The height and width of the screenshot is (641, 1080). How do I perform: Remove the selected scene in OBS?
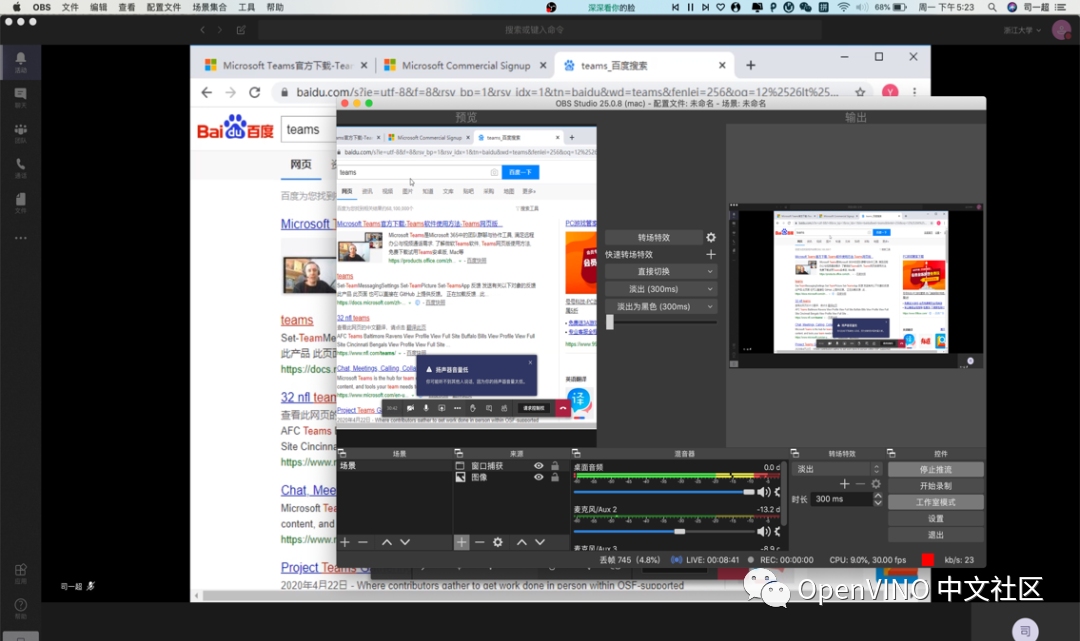363,543
